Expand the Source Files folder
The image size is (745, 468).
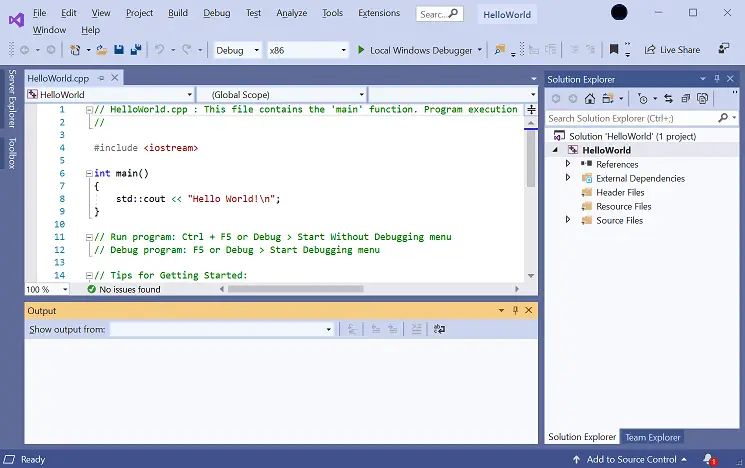pyautogui.click(x=568, y=220)
